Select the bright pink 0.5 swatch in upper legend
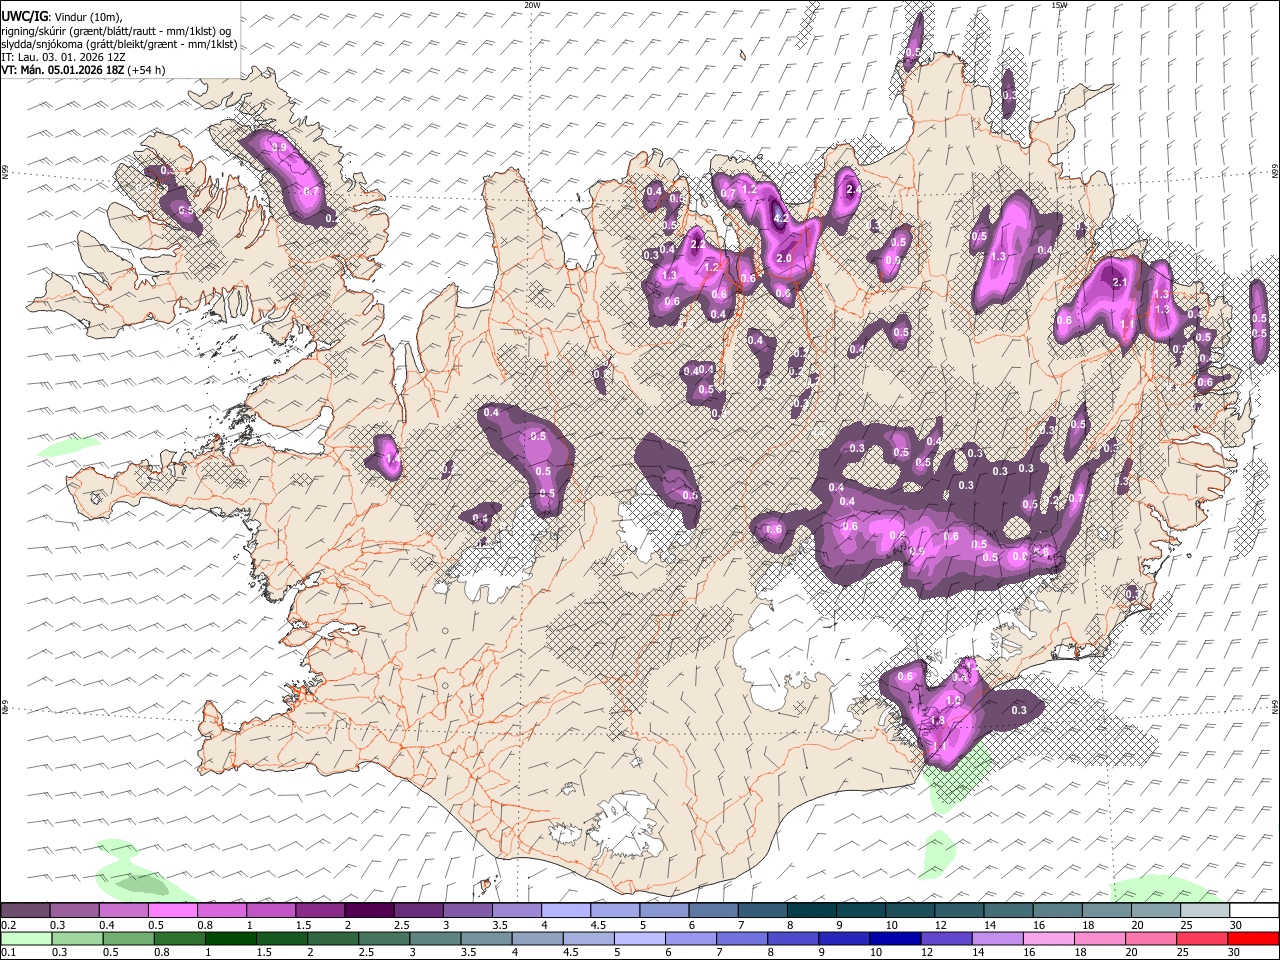Viewport: 1280px width, 960px height. [172, 911]
